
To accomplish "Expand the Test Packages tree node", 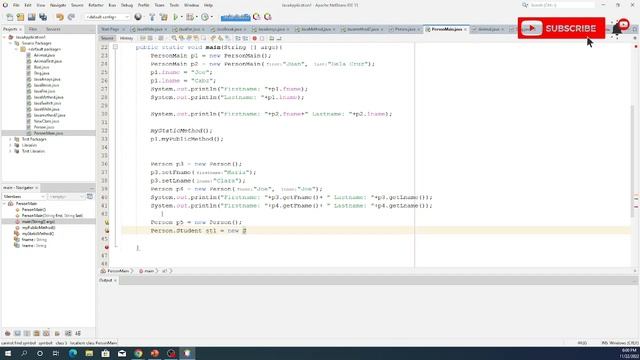I will coord(11,139).
